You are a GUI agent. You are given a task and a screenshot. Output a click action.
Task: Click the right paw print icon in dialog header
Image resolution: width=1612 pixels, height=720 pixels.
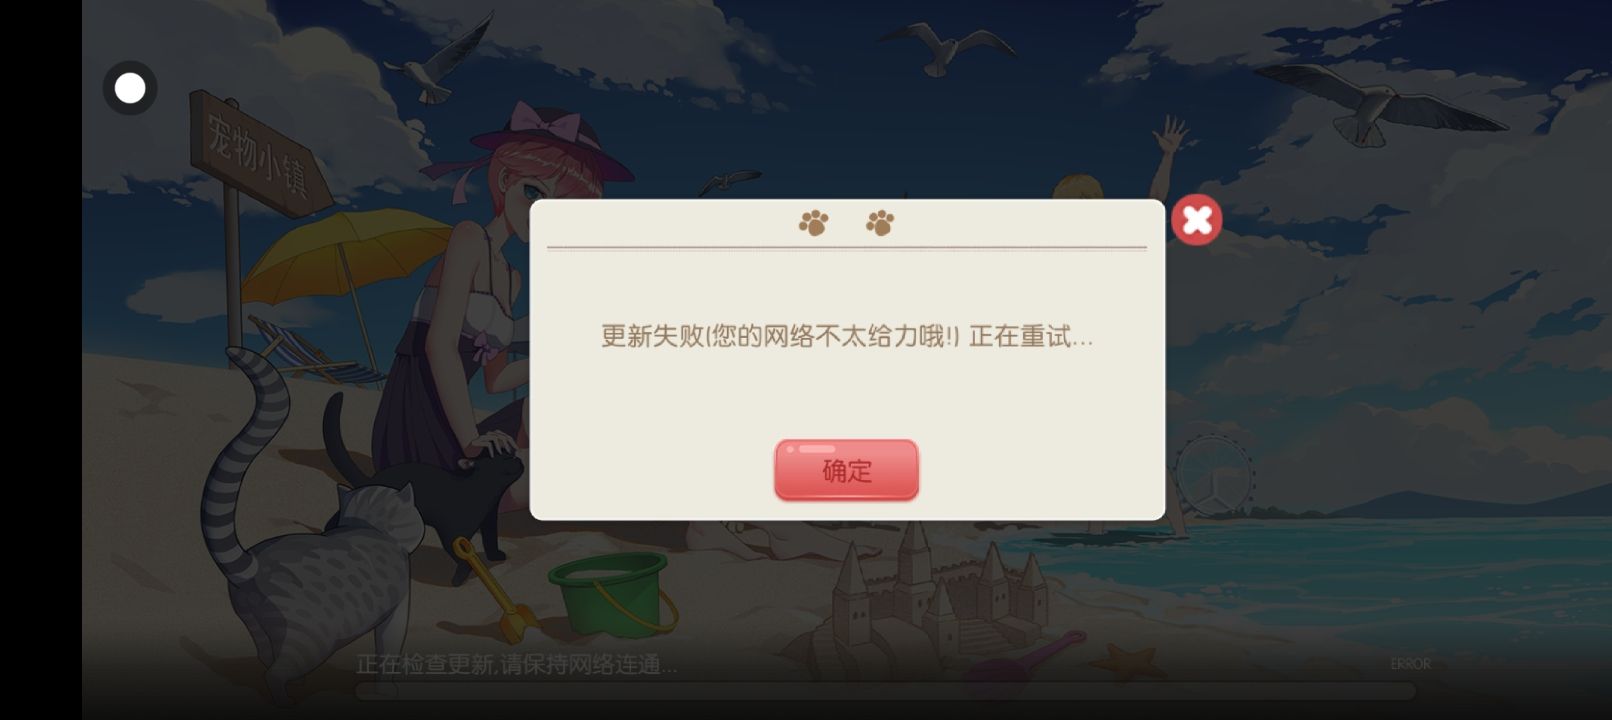tap(880, 222)
